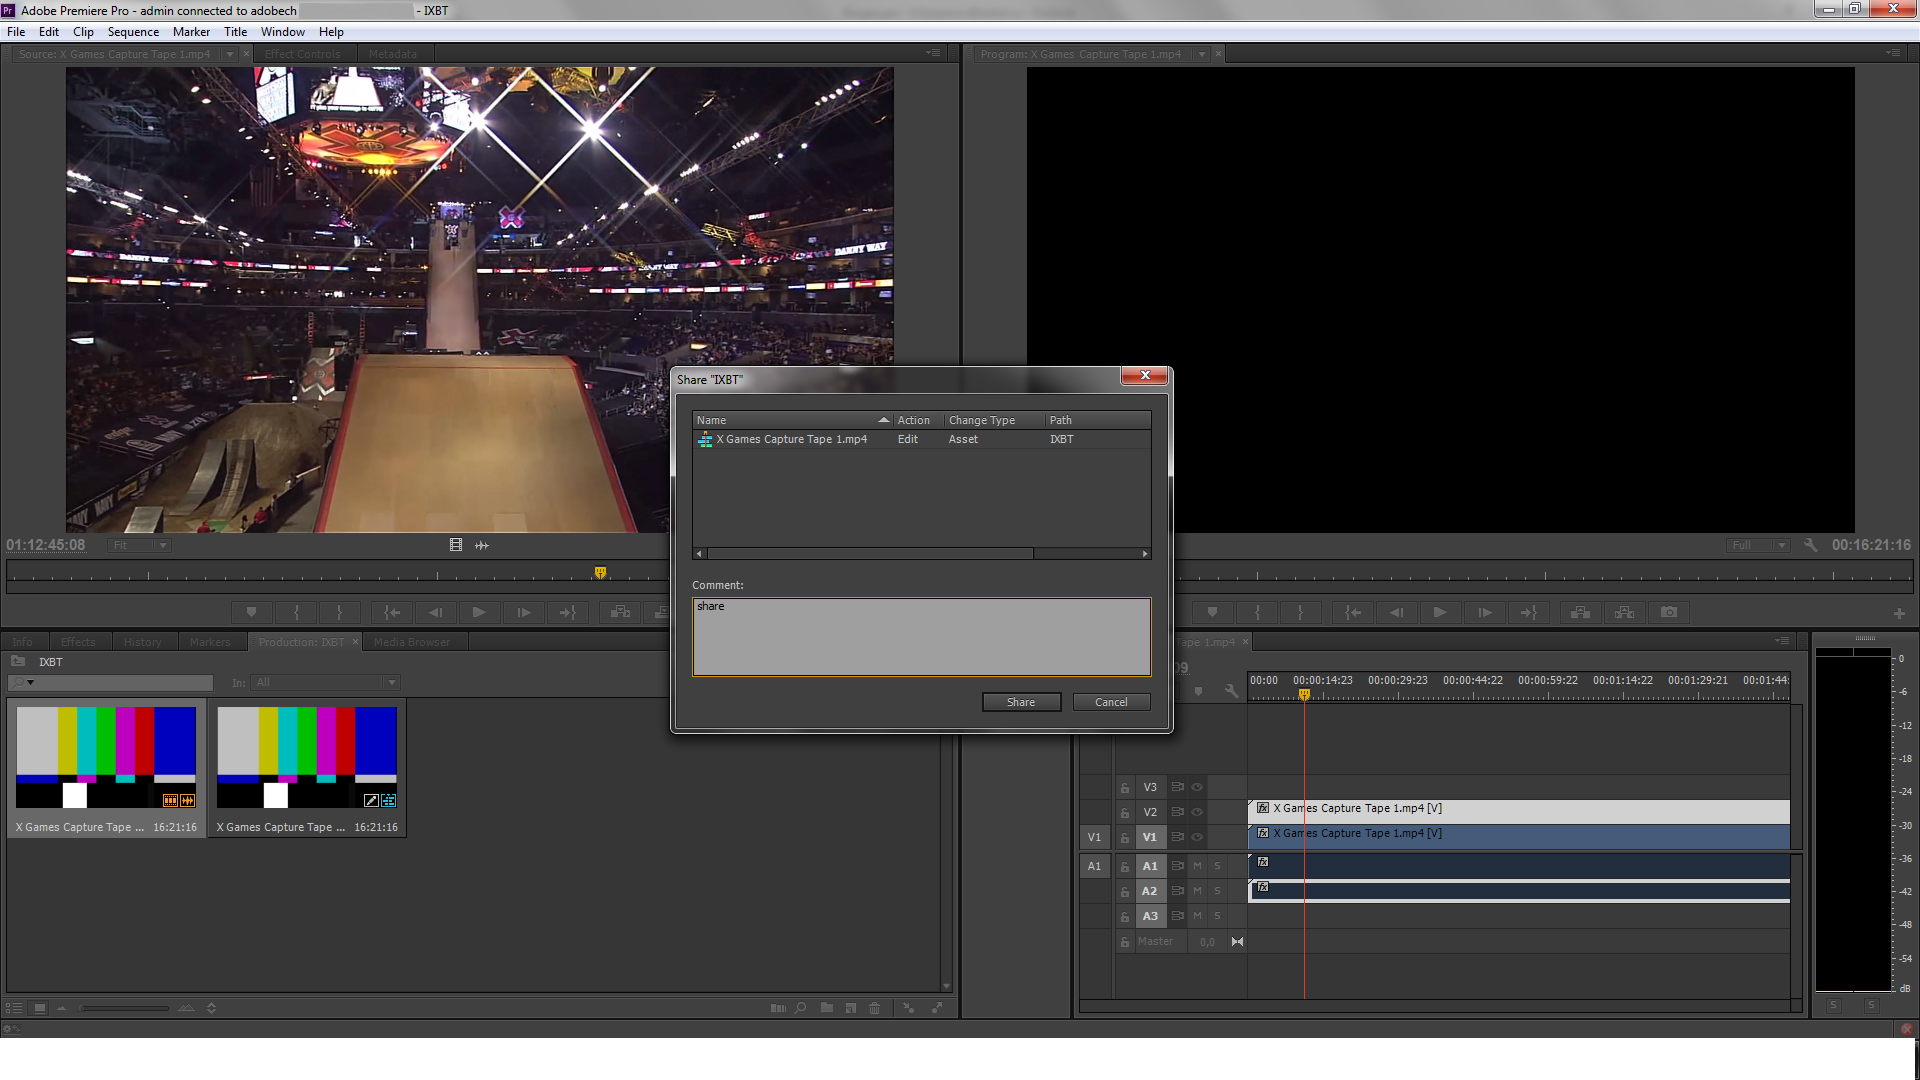
Task: Click Export Frame camera icon in Program monitor
Action: point(1669,612)
